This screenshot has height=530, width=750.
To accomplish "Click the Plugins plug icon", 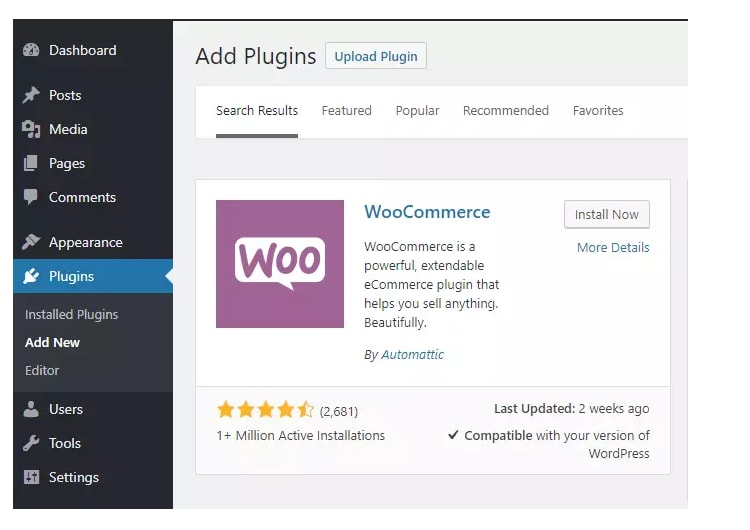I will coord(31,276).
